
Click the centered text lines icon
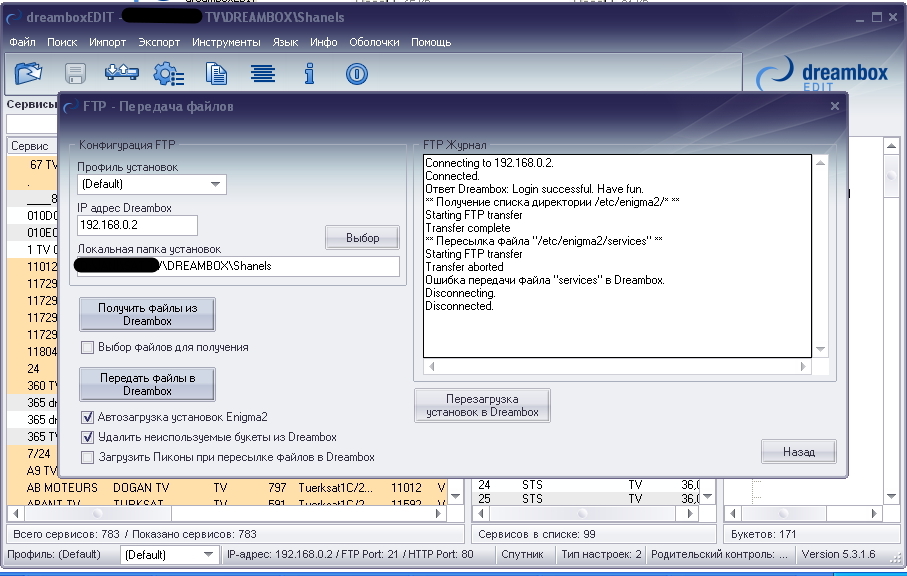(262, 73)
